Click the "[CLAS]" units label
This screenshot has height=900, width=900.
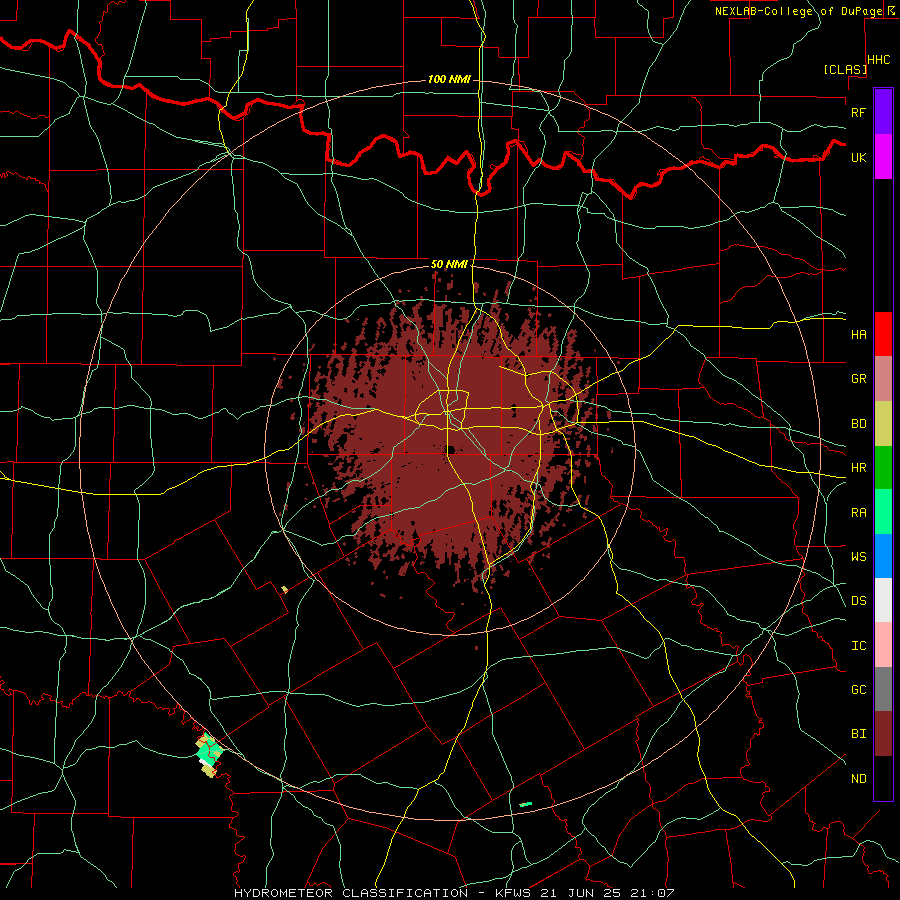click(x=845, y=69)
